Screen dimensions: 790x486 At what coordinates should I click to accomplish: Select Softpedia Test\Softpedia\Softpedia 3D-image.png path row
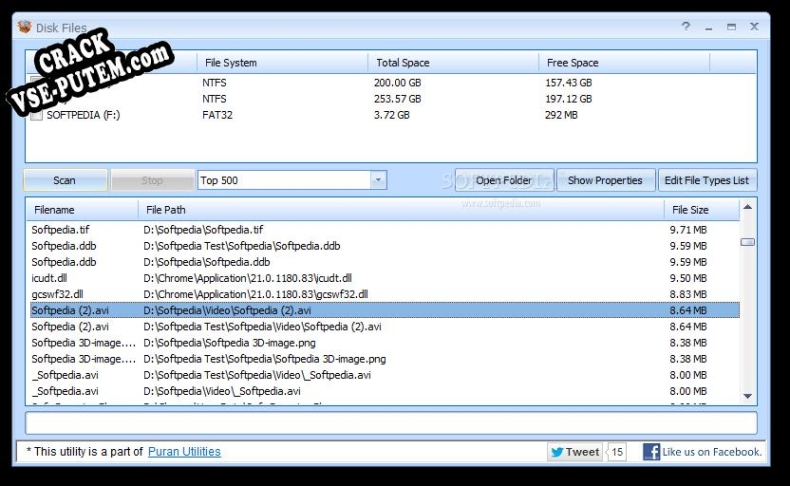(384, 359)
